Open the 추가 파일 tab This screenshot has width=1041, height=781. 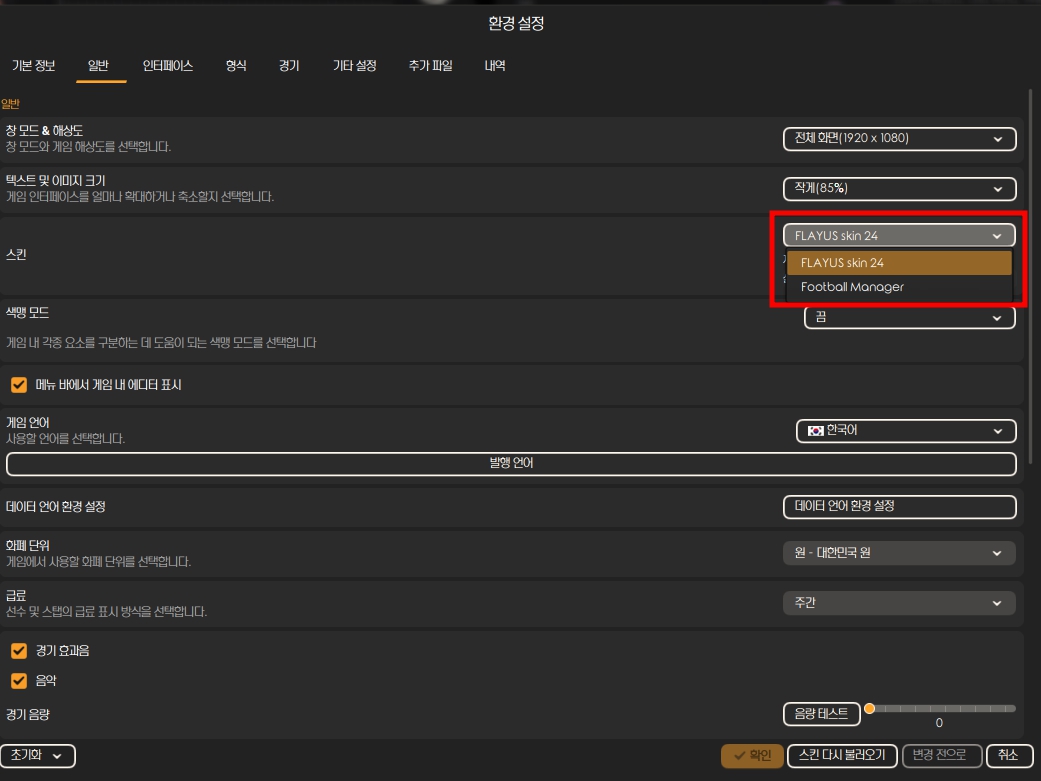click(430, 66)
